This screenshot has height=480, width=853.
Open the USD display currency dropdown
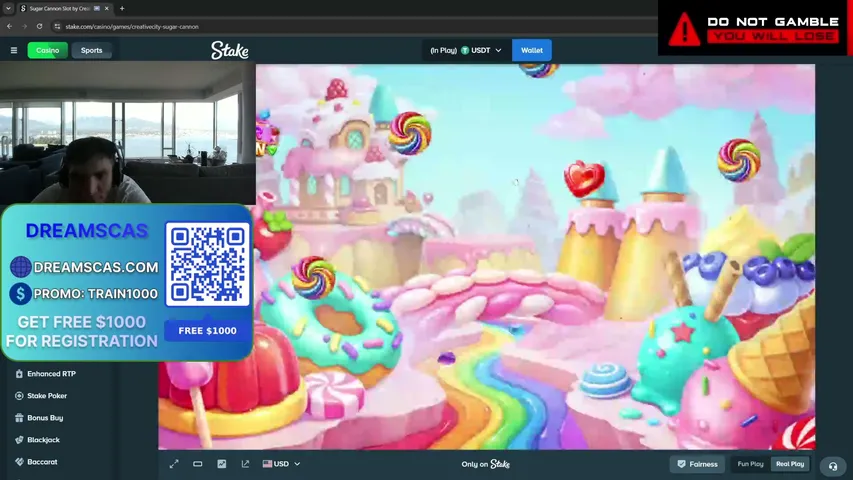[x=281, y=464]
